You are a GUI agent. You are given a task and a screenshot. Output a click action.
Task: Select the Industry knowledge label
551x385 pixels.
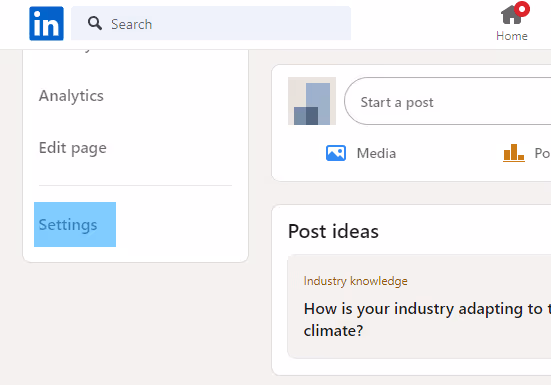355,281
